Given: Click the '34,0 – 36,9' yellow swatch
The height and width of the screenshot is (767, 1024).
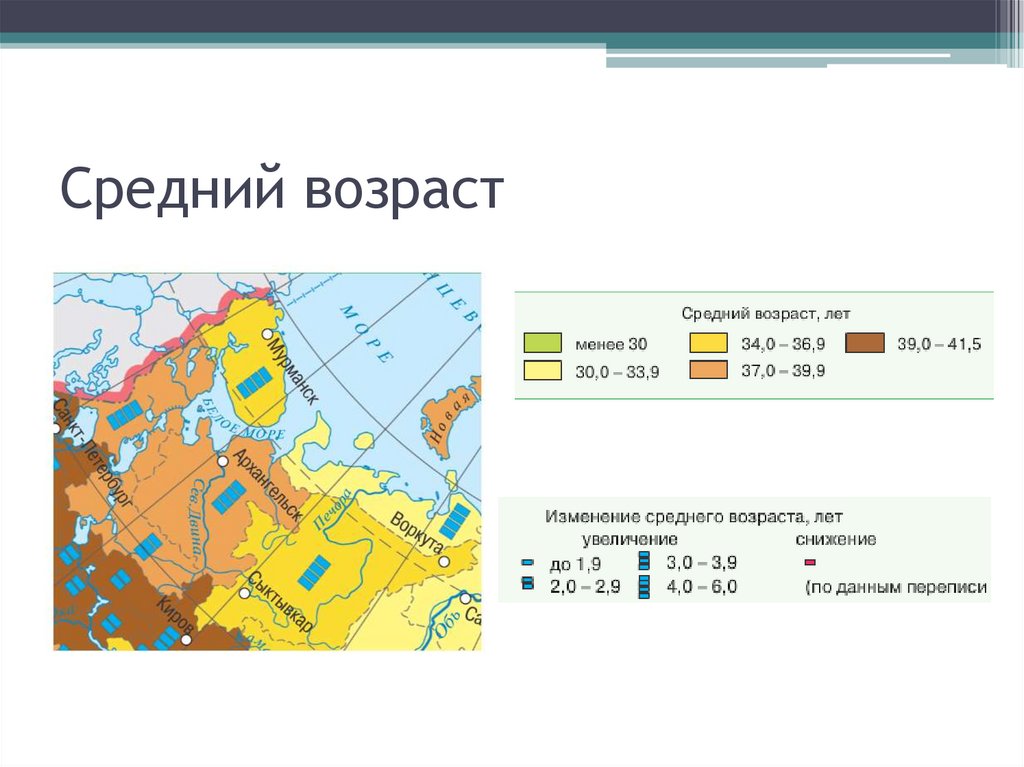Looking at the screenshot, I should click(707, 343).
